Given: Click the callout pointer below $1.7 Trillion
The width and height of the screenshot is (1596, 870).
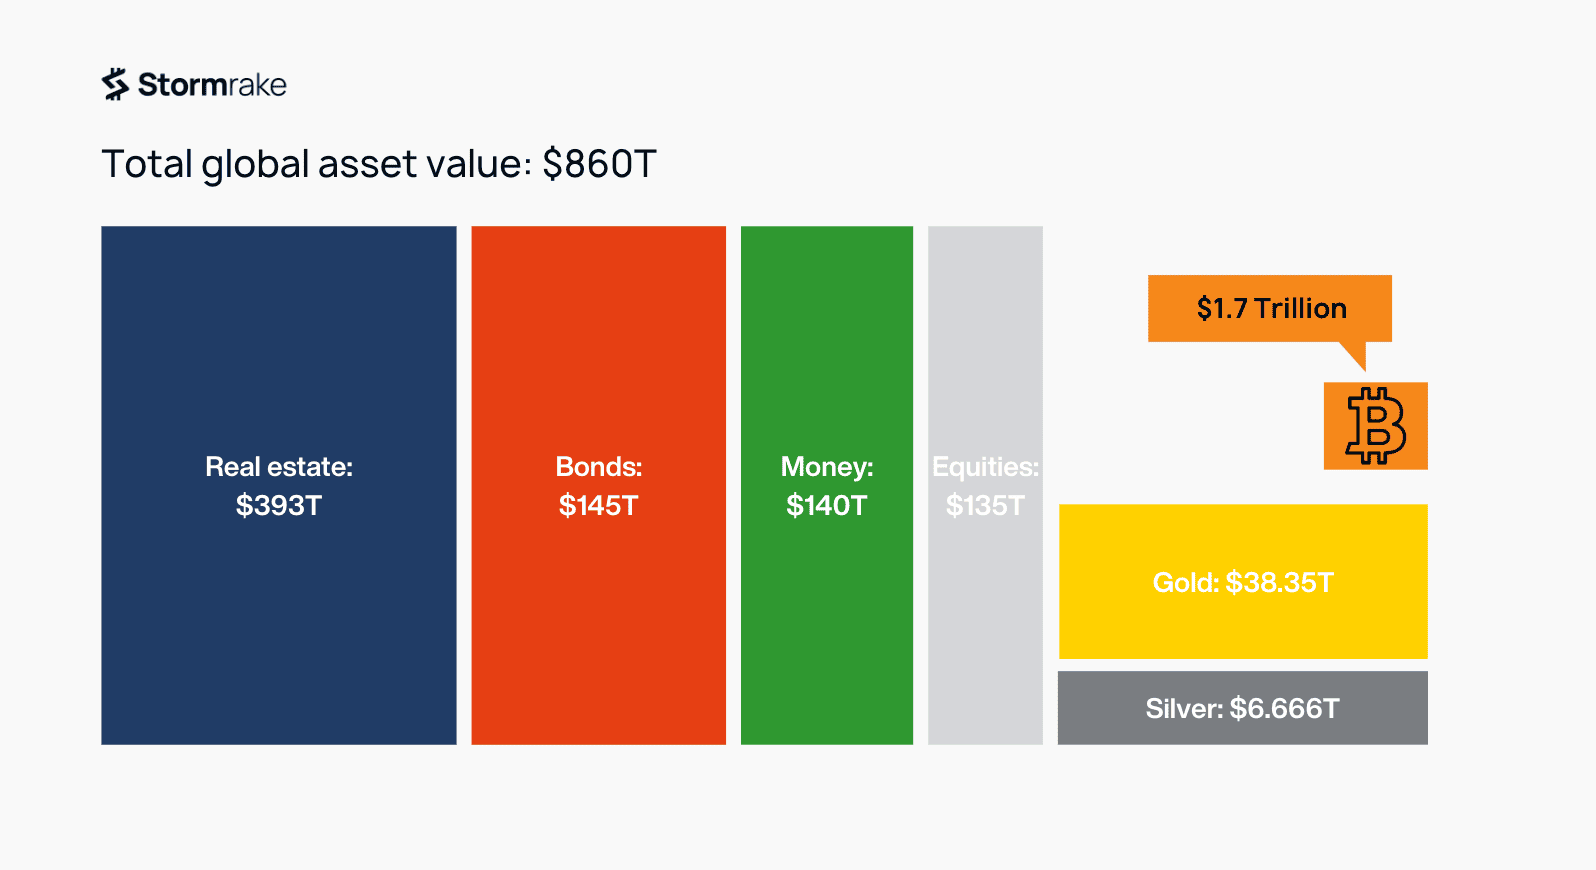Looking at the screenshot, I should point(1355,354).
